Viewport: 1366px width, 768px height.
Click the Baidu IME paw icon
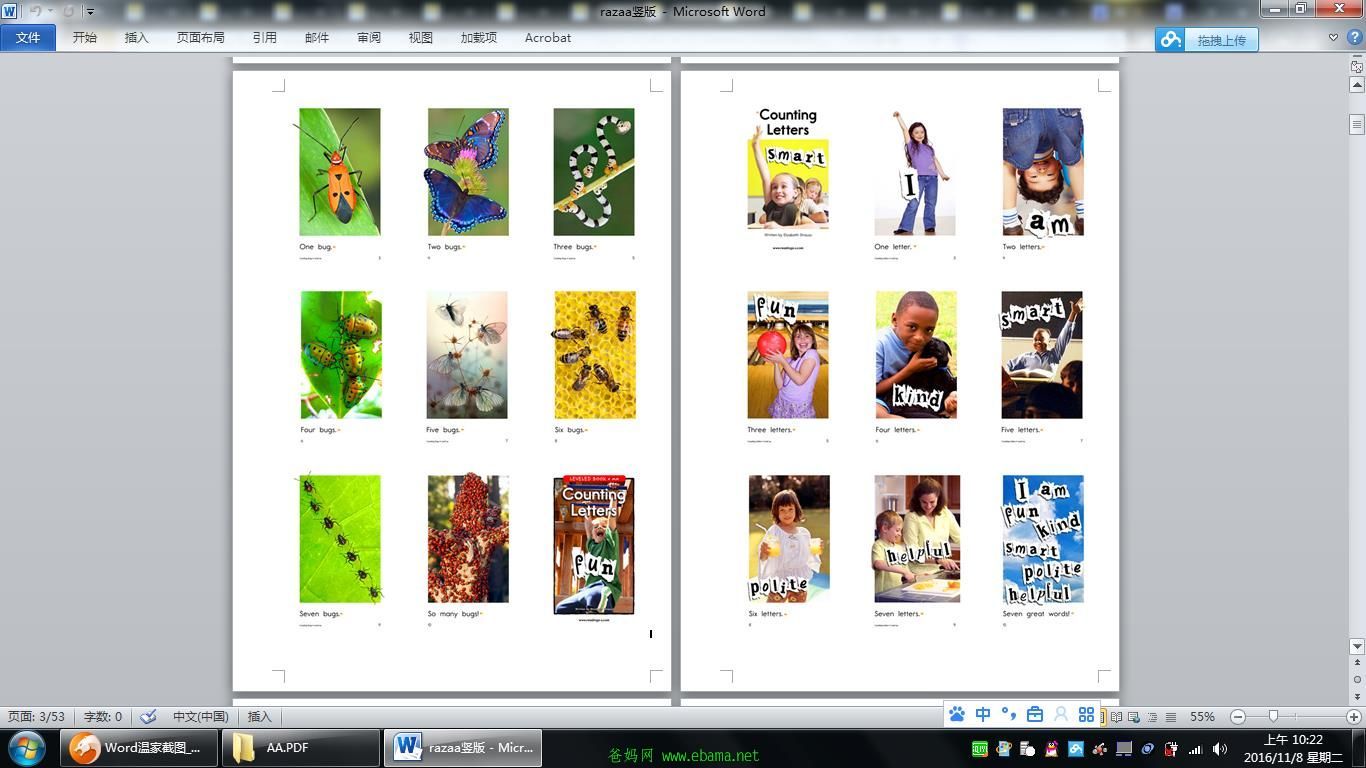[957, 714]
